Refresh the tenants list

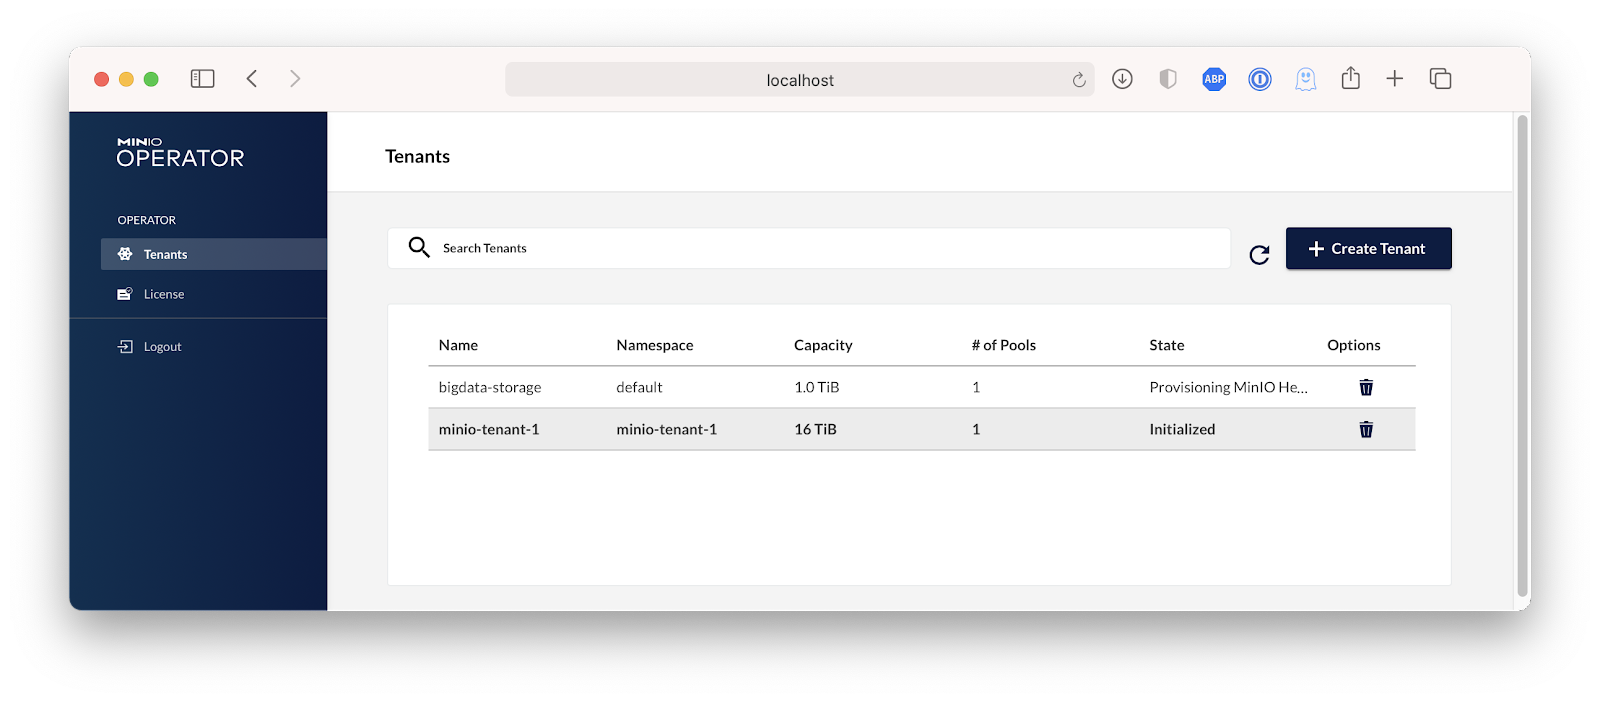point(1259,255)
